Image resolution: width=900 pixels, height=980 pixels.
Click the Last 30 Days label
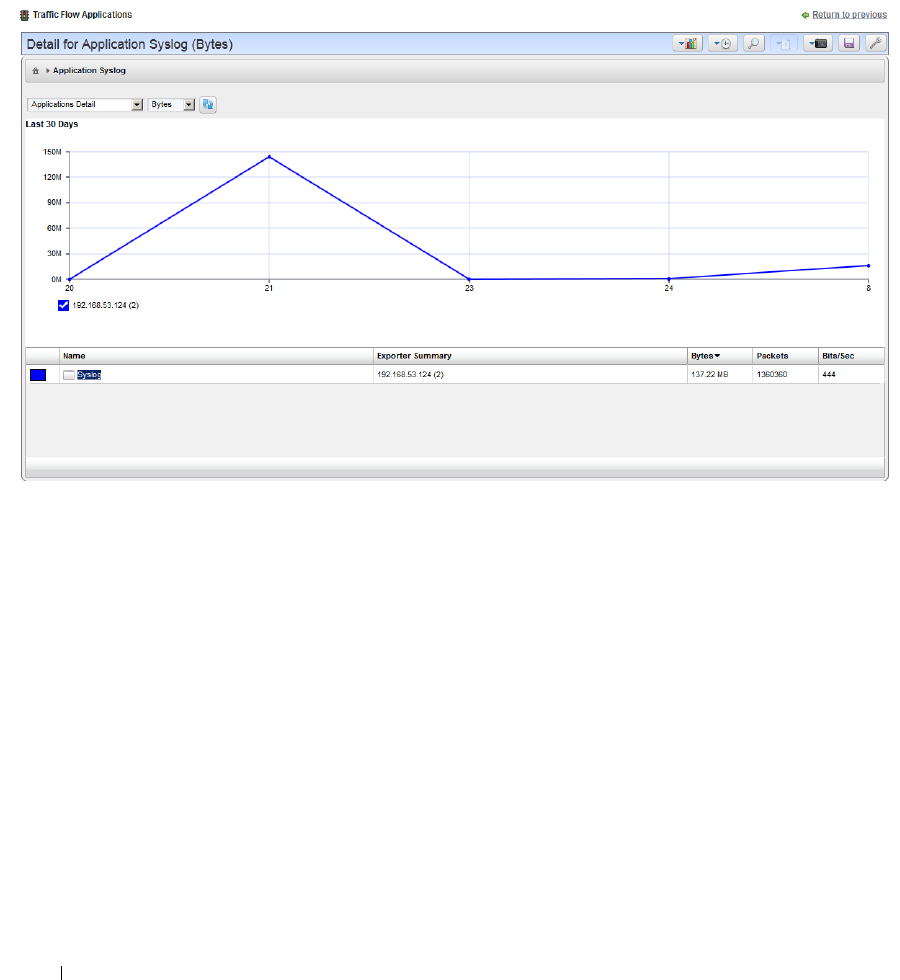[52, 124]
